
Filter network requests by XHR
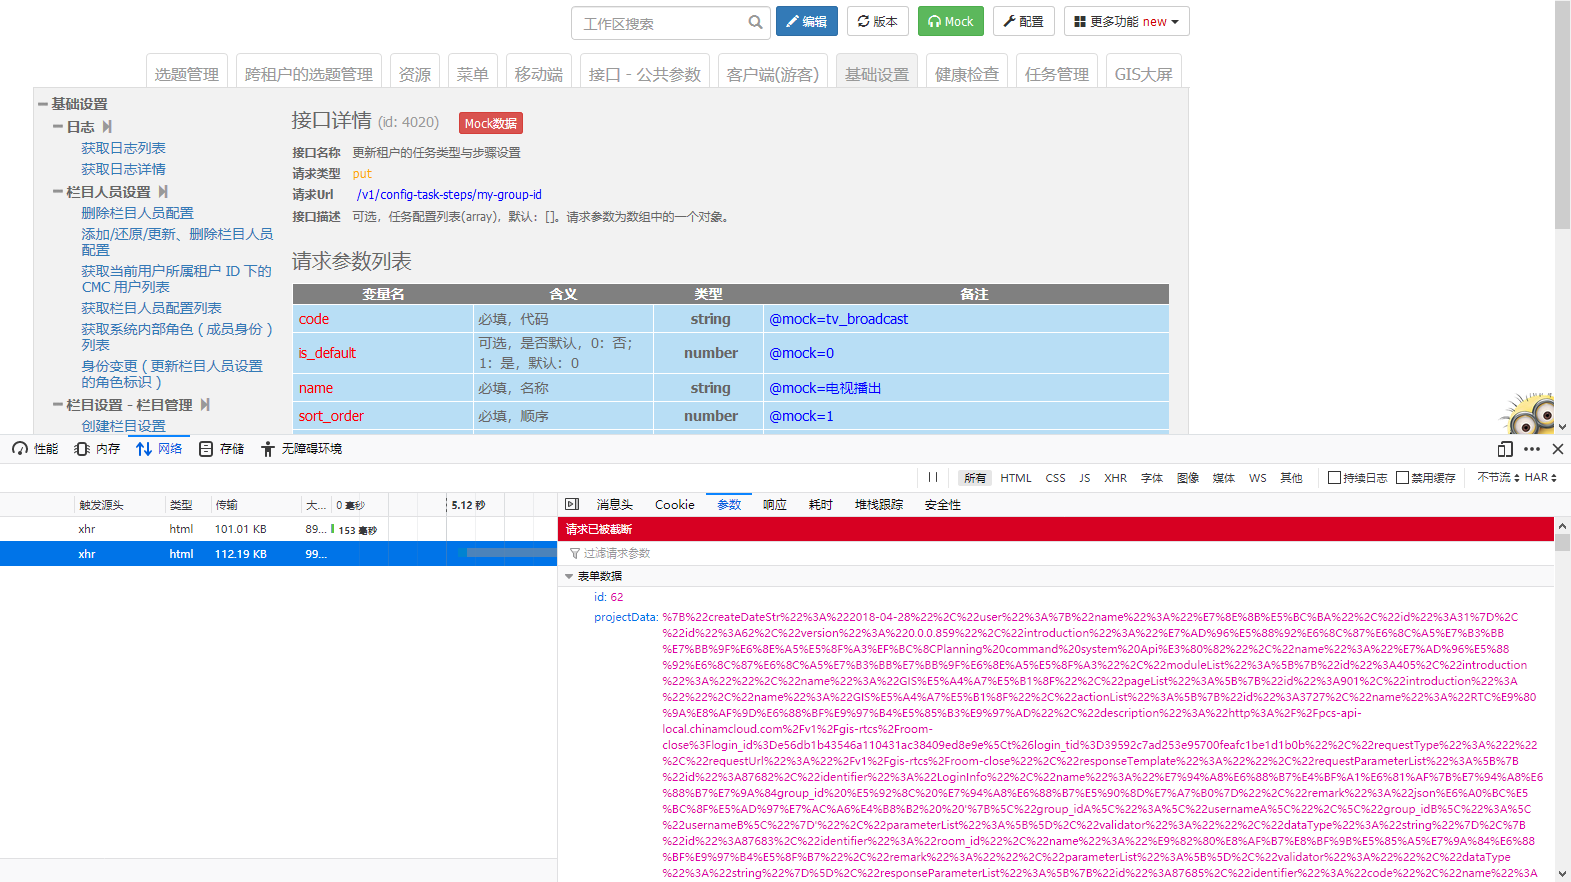pos(1116,478)
